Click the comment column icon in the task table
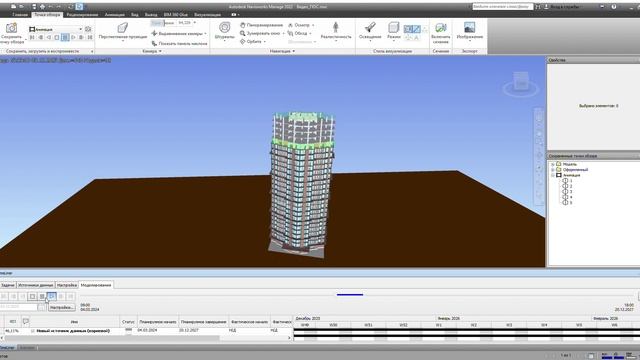The height and width of the screenshot is (360, 640). pos(26,322)
